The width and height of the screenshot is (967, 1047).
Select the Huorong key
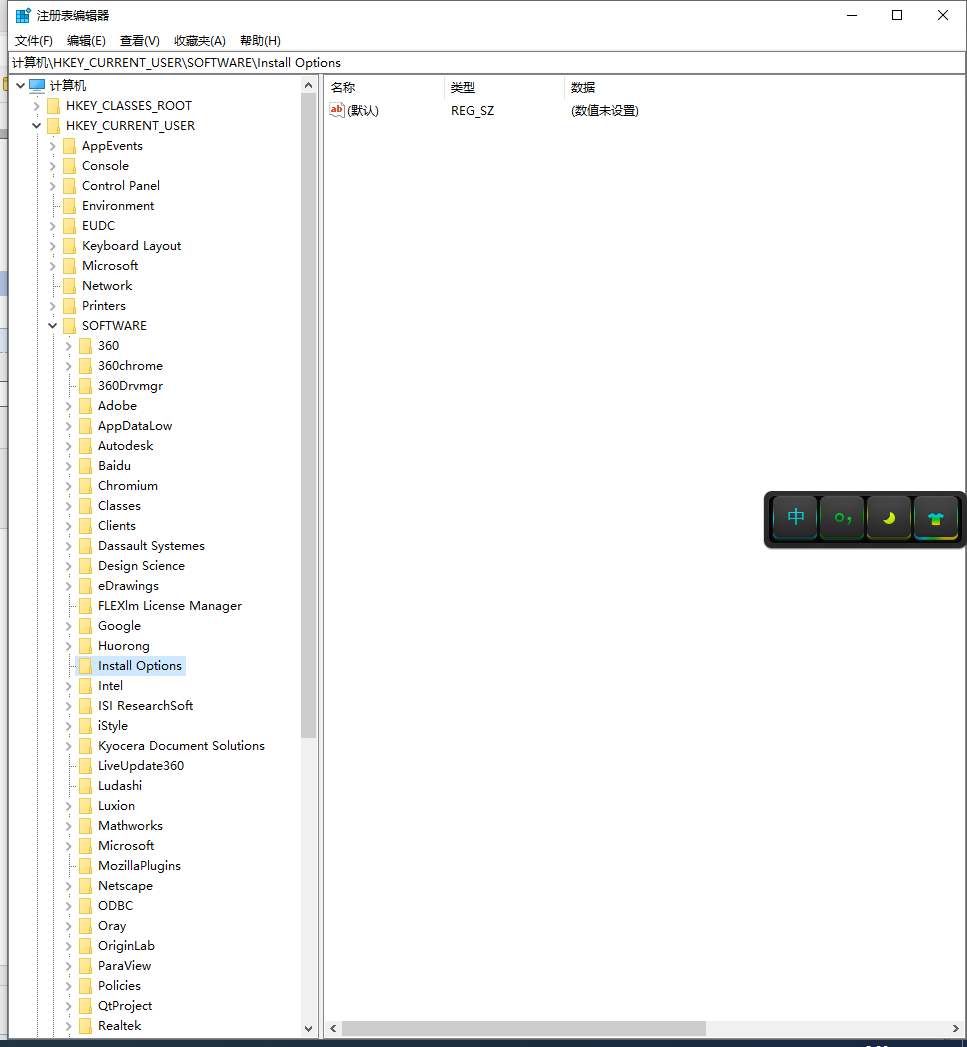coord(124,646)
